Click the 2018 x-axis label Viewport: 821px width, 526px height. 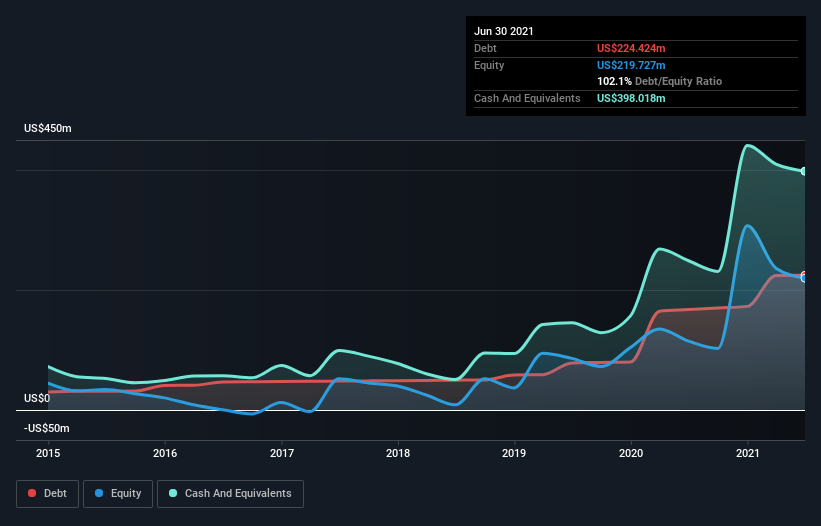tap(398, 453)
